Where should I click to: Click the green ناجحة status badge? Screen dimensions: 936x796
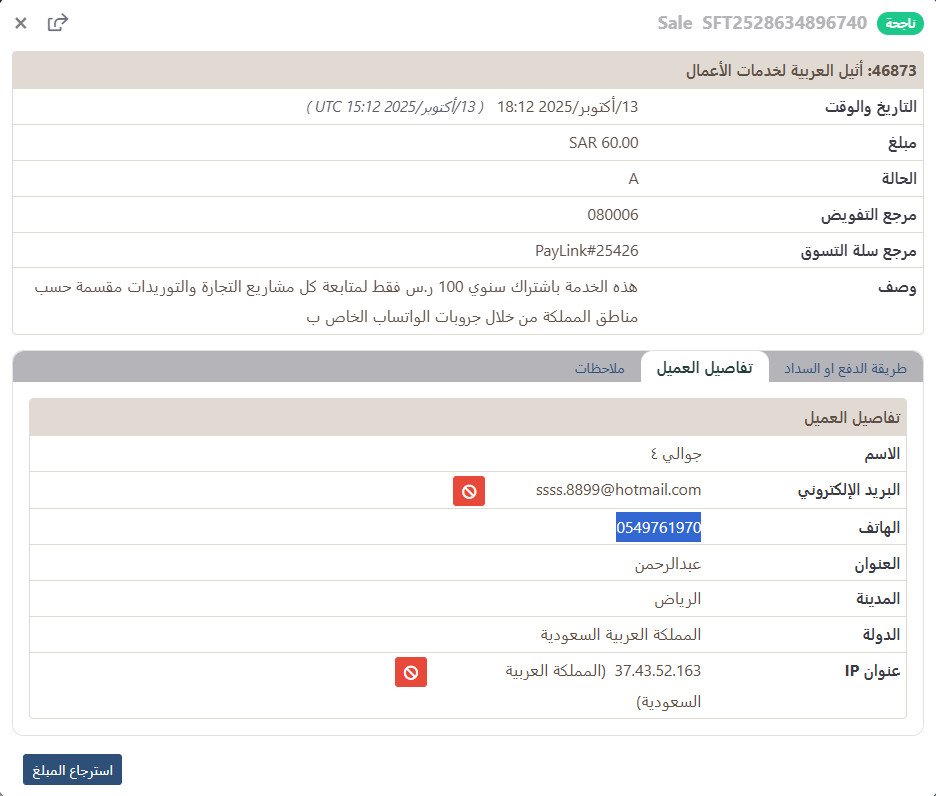[899, 22]
